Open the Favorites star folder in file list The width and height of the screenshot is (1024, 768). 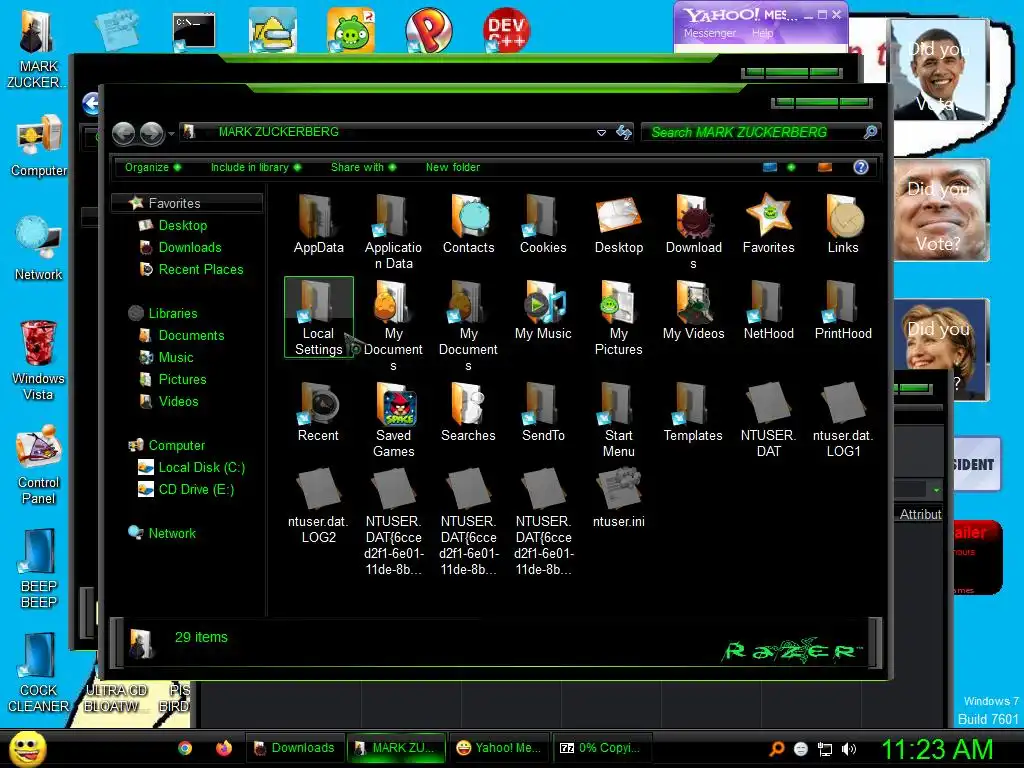click(x=769, y=224)
